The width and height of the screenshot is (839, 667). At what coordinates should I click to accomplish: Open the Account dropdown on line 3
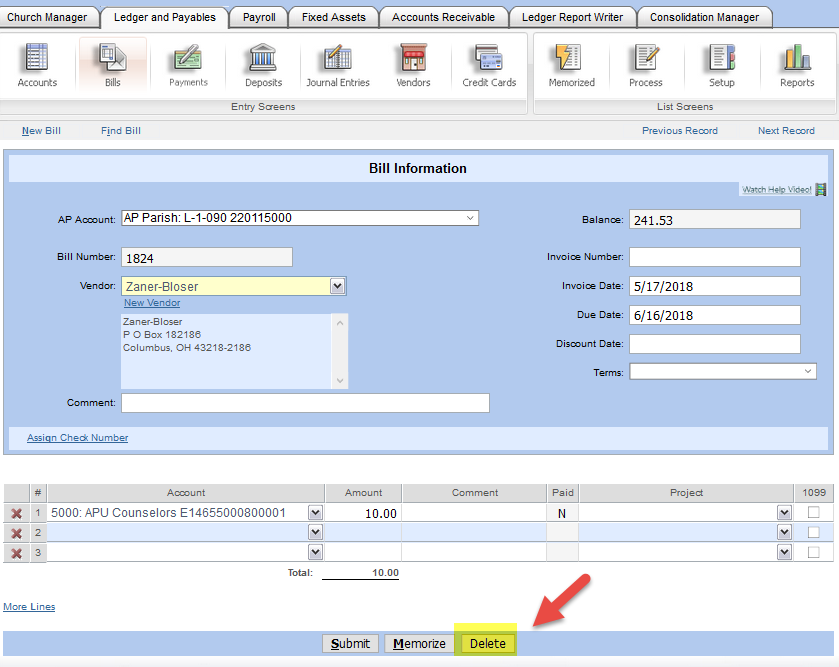point(315,552)
